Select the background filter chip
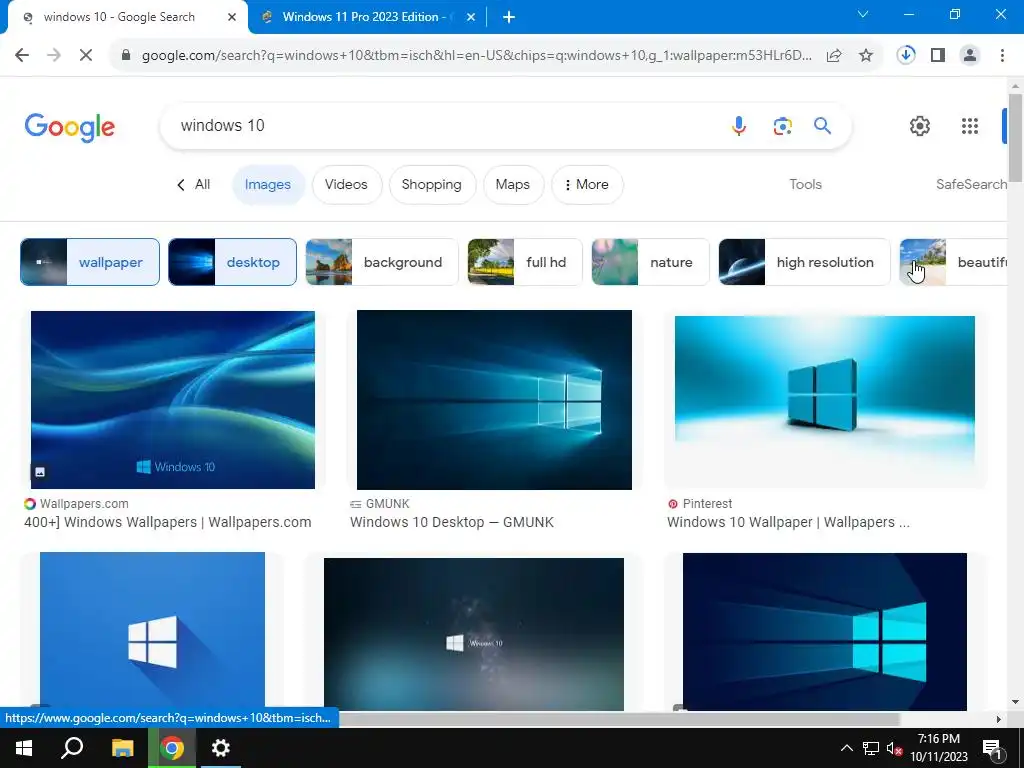This screenshot has width=1024, height=768. click(381, 262)
